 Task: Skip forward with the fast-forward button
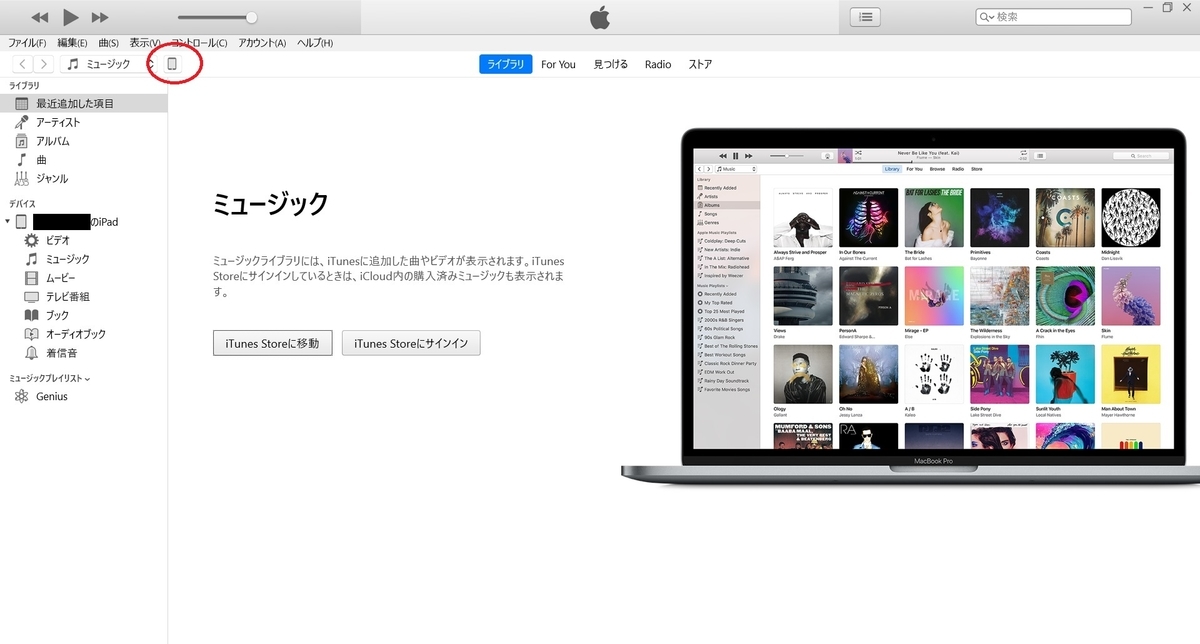[x=100, y=17]
